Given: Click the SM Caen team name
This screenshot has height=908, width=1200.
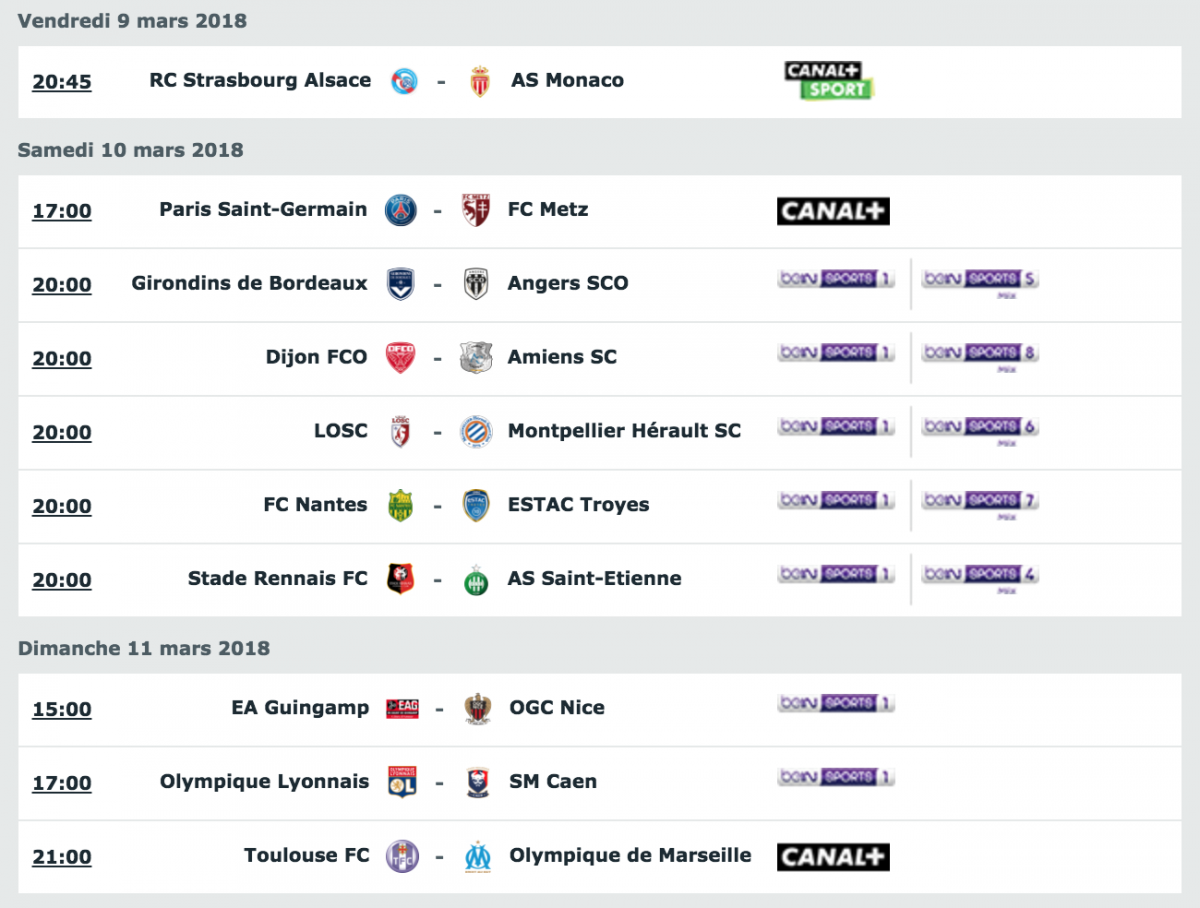Looking at the screenshot, I should point(553,782).
